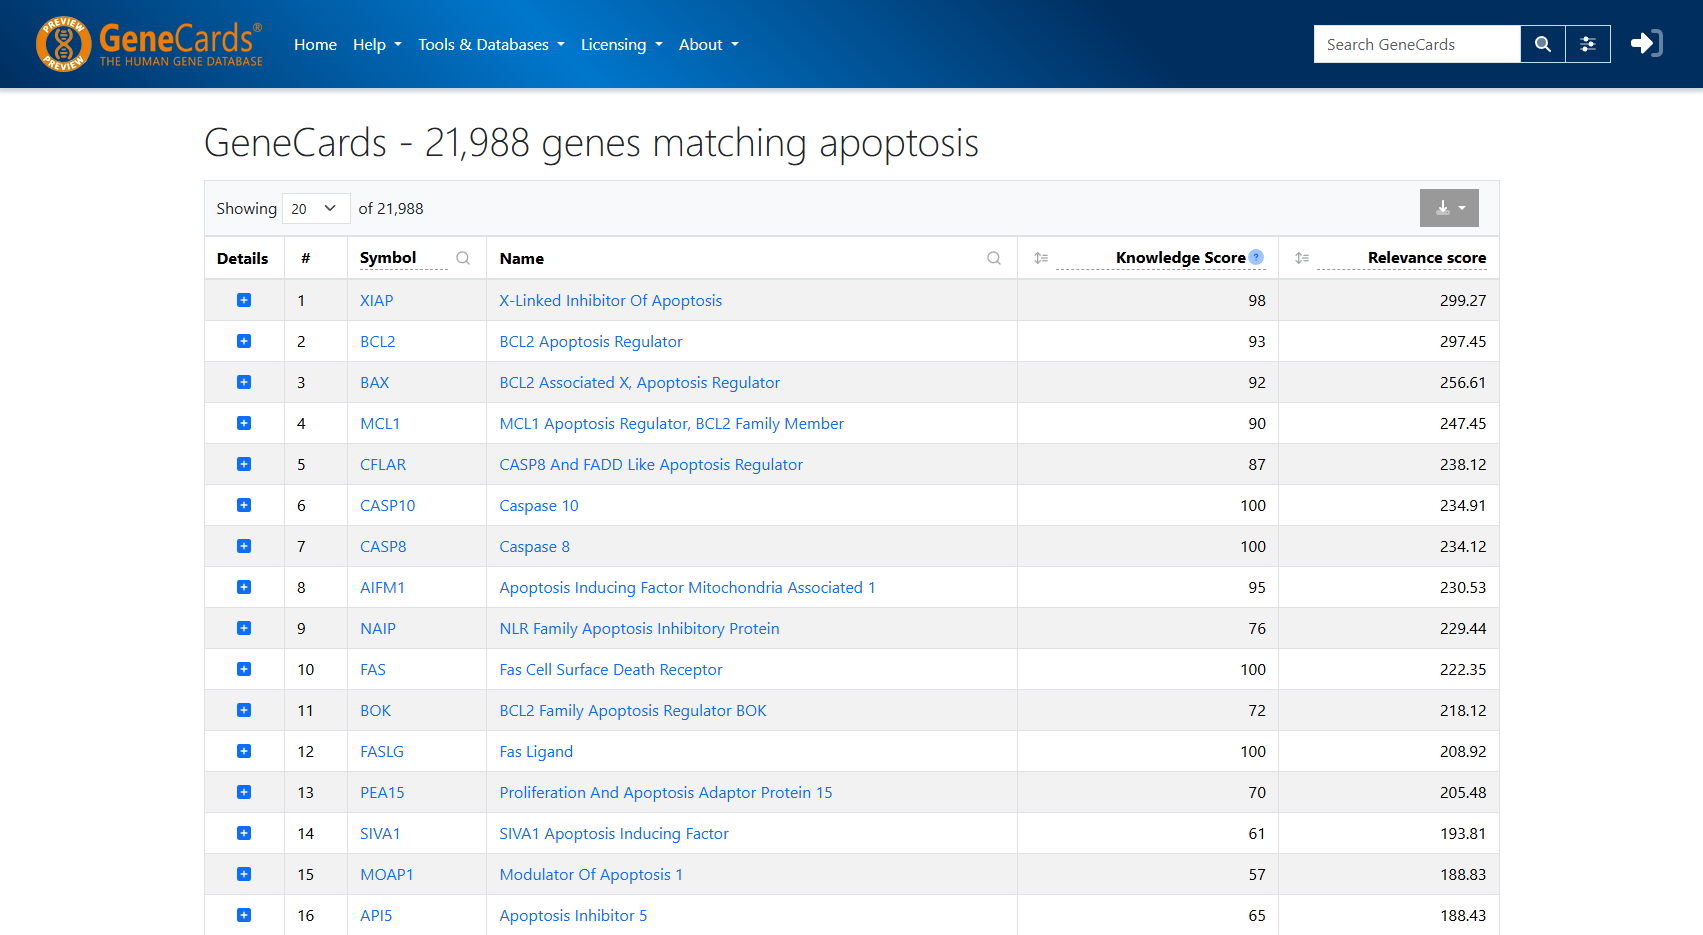Click the download export icon above the table

(1442, 208)
